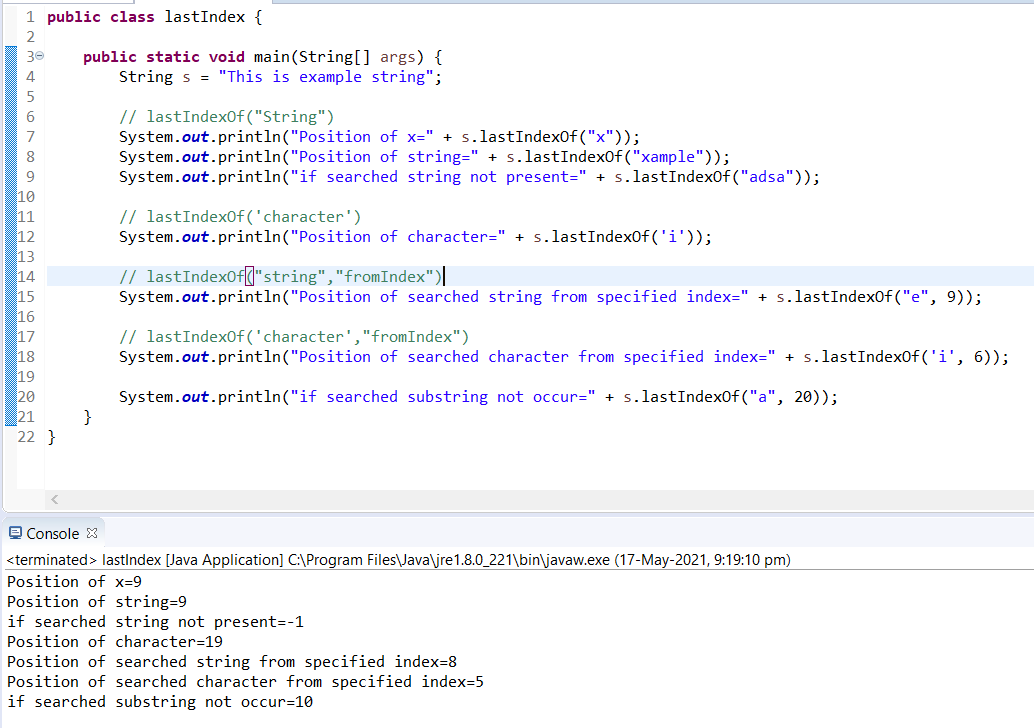The width and height of the screenshot is (1034, 728).
Task: Click the "e", 9 arguments on line 15
Action: click(x=929, y=297)
